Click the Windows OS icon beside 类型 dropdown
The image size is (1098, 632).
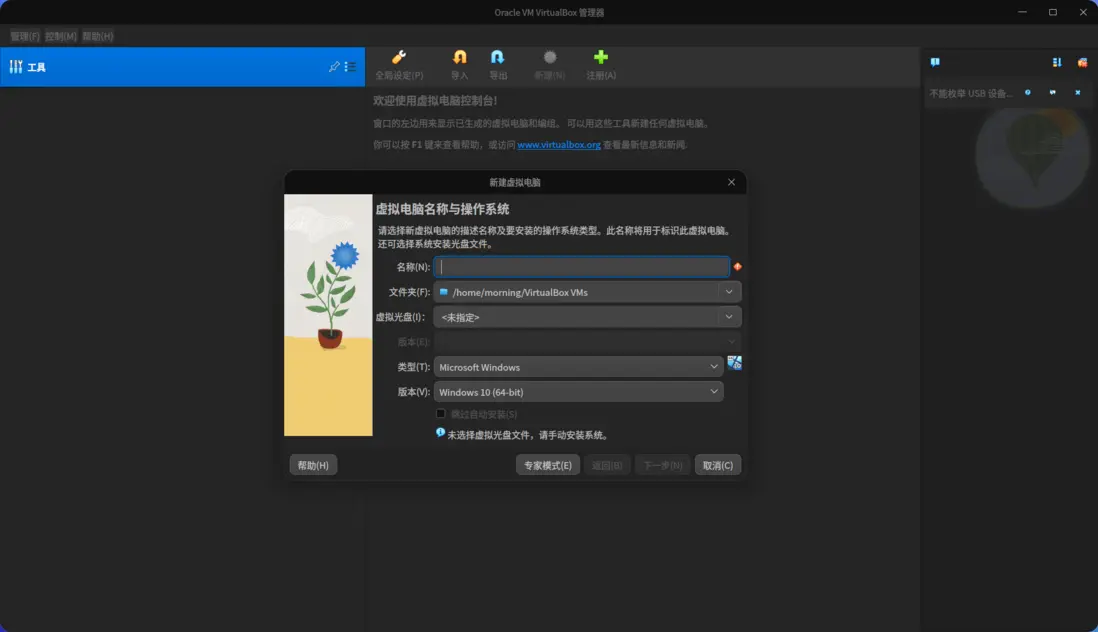(734, 363)
